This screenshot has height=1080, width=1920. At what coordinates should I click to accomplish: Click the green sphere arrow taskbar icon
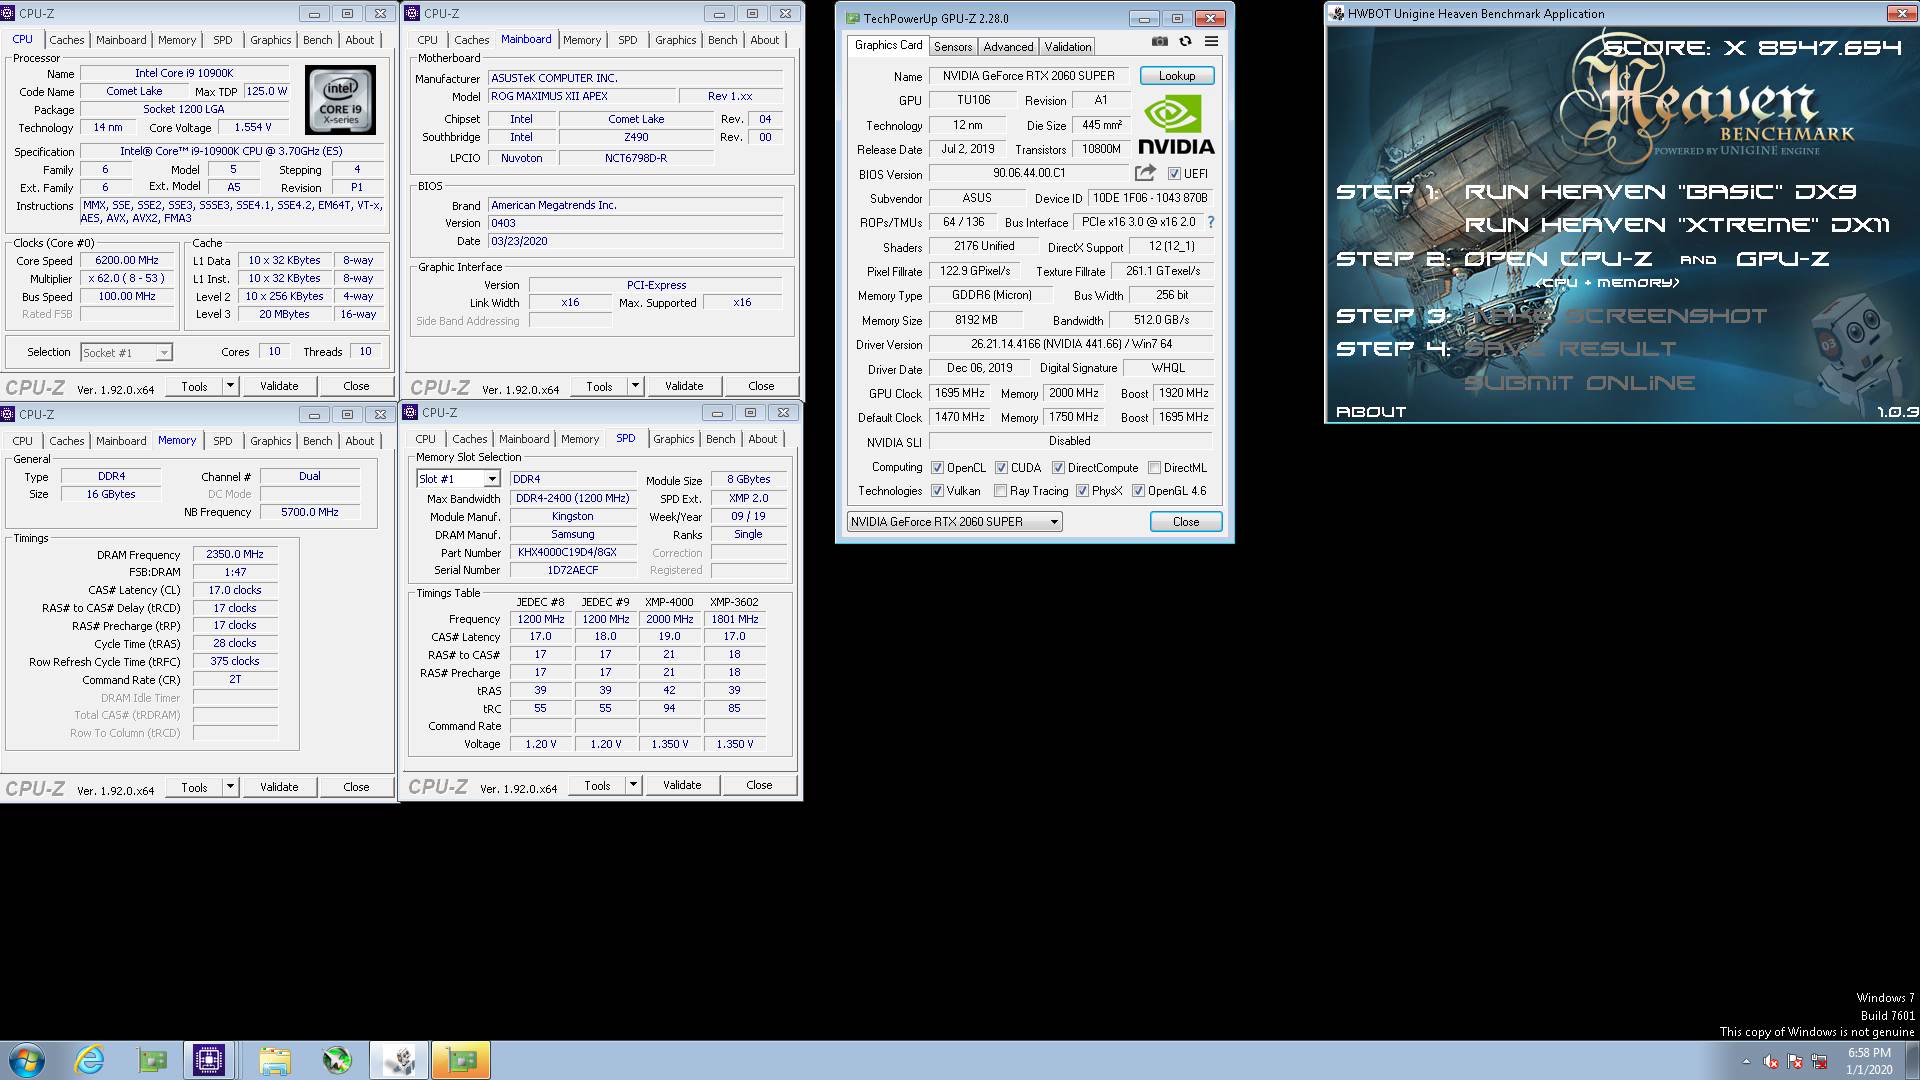point(337,1060)
